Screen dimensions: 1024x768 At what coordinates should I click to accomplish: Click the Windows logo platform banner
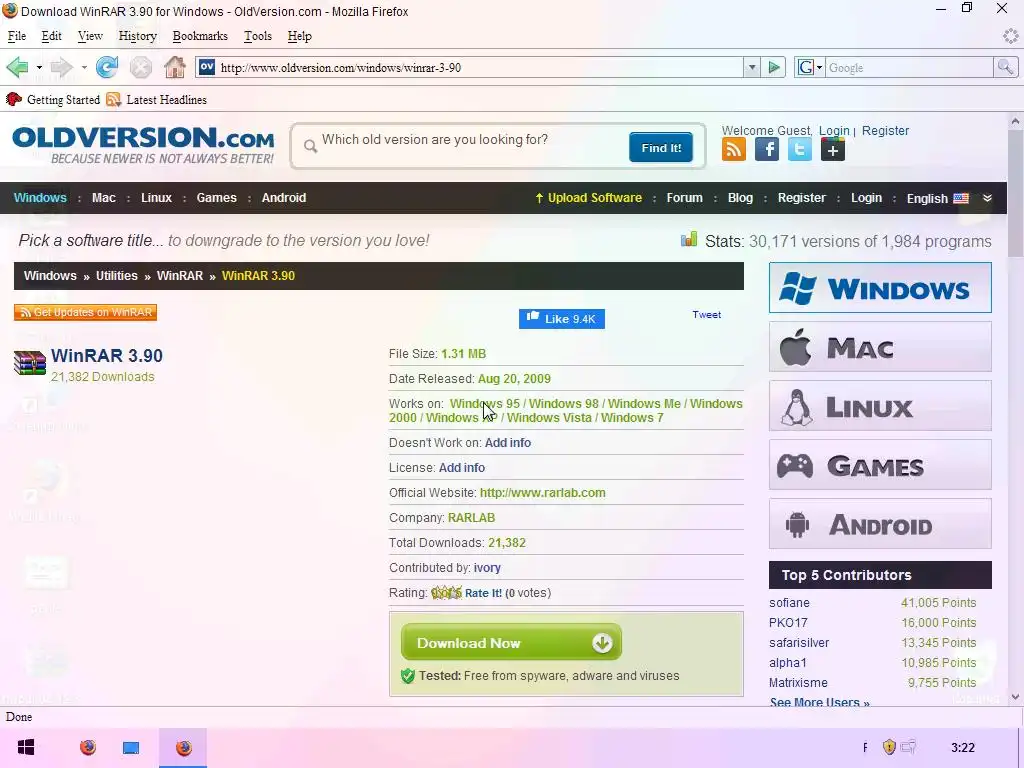[x=880, y=288]
